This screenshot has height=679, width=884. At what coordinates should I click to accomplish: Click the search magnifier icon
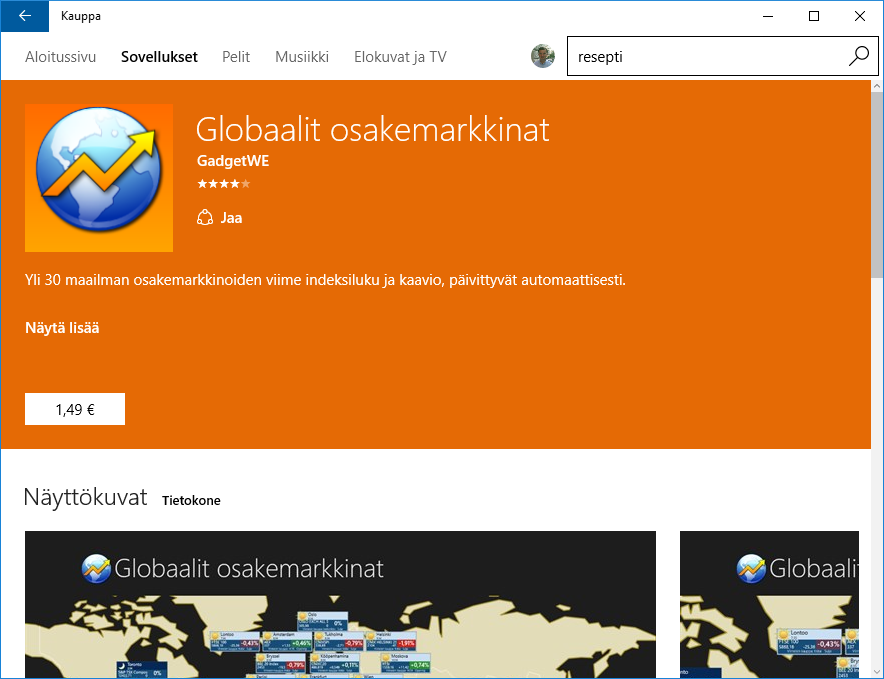[858, 57]
